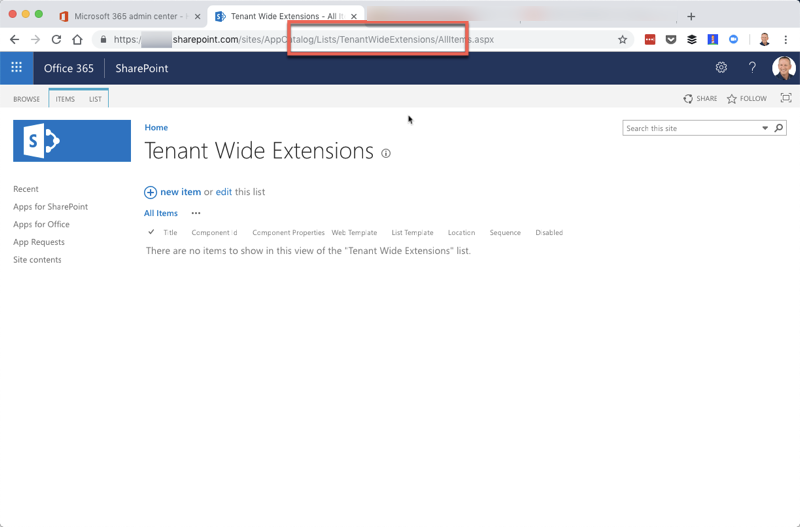Sort by Web Template column
The height and width of the screenshot is (527, 800).
pos(354,233)
